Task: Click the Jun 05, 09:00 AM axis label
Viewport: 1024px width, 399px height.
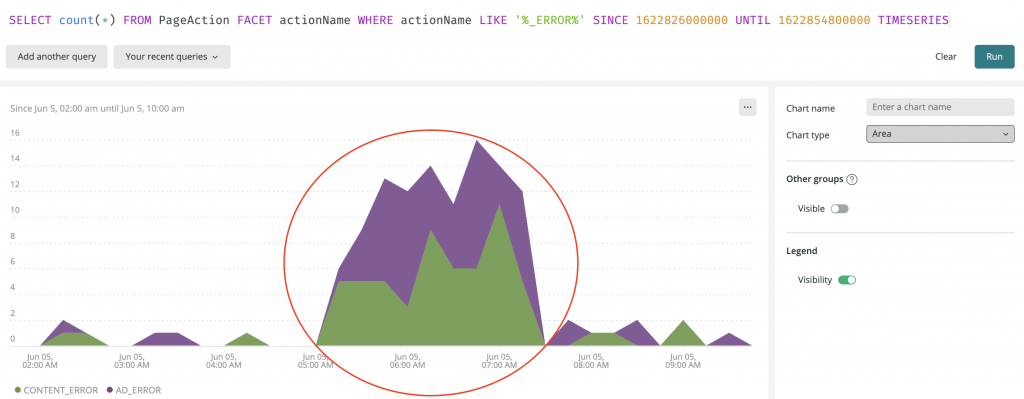Action: coord(683,361)
